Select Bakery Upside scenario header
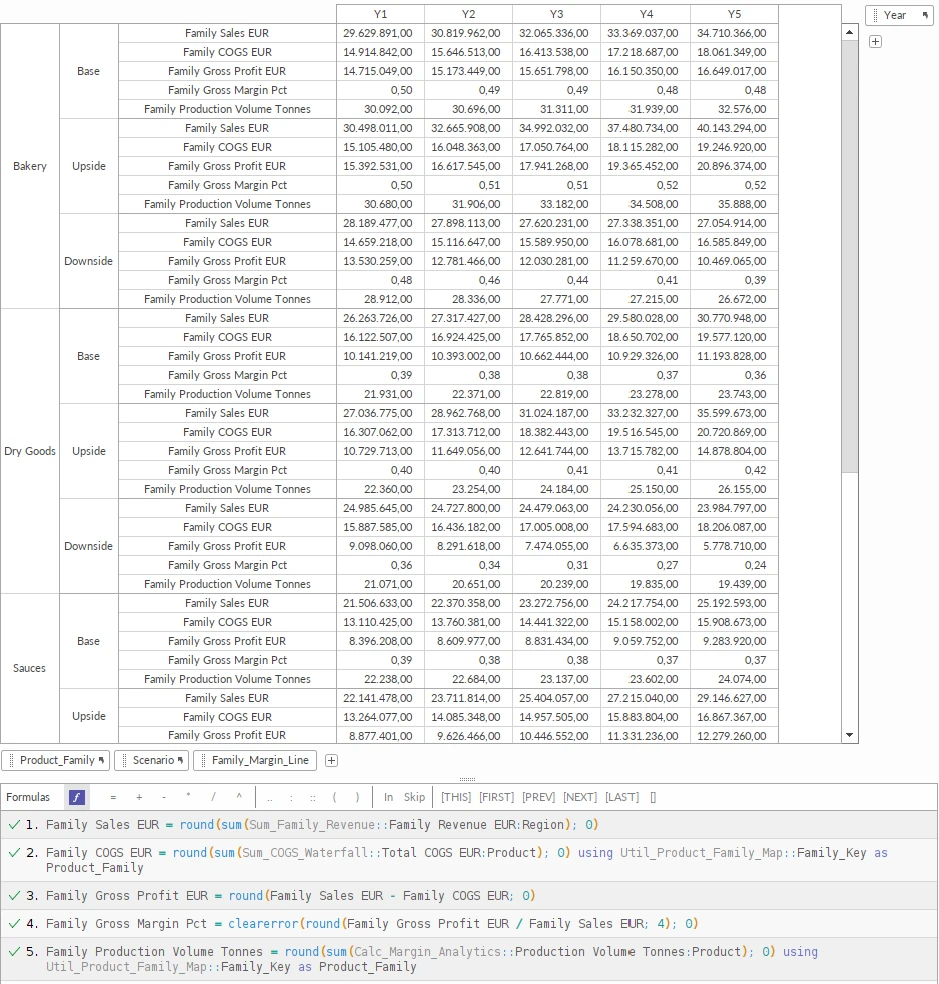Image resolution: width=939 pixels, height=984 pixels. tap(89, 166)
